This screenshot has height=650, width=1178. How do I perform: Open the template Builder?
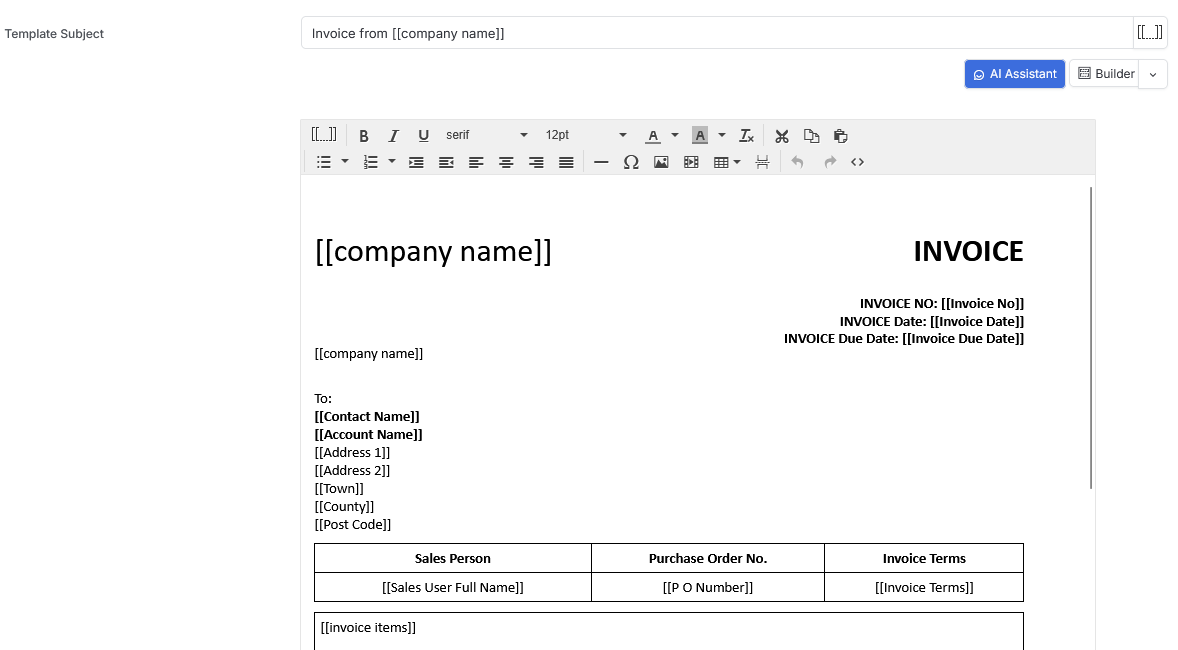1104,74
